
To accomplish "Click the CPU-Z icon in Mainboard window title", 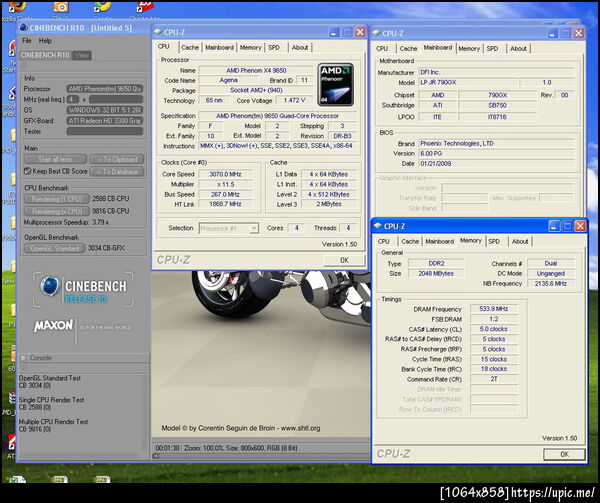I will point(378,34).
